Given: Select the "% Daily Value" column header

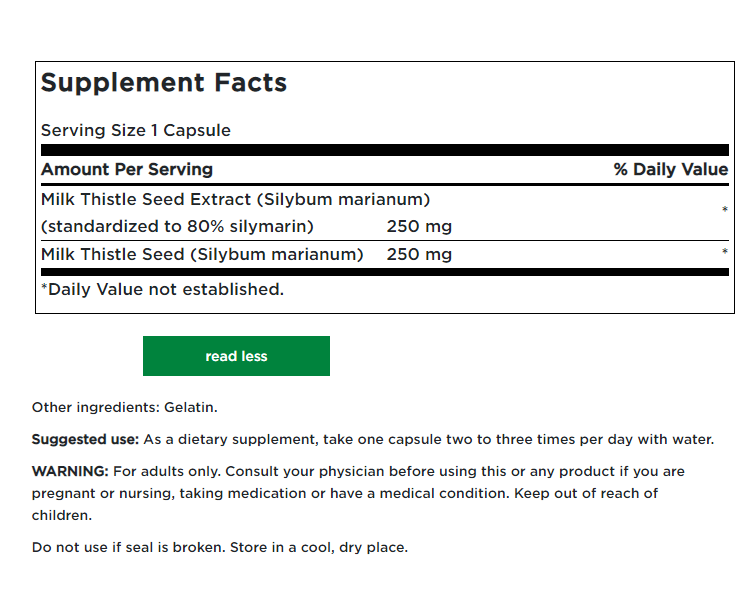Looking at the screenshot, I should (x=671, y=169).
